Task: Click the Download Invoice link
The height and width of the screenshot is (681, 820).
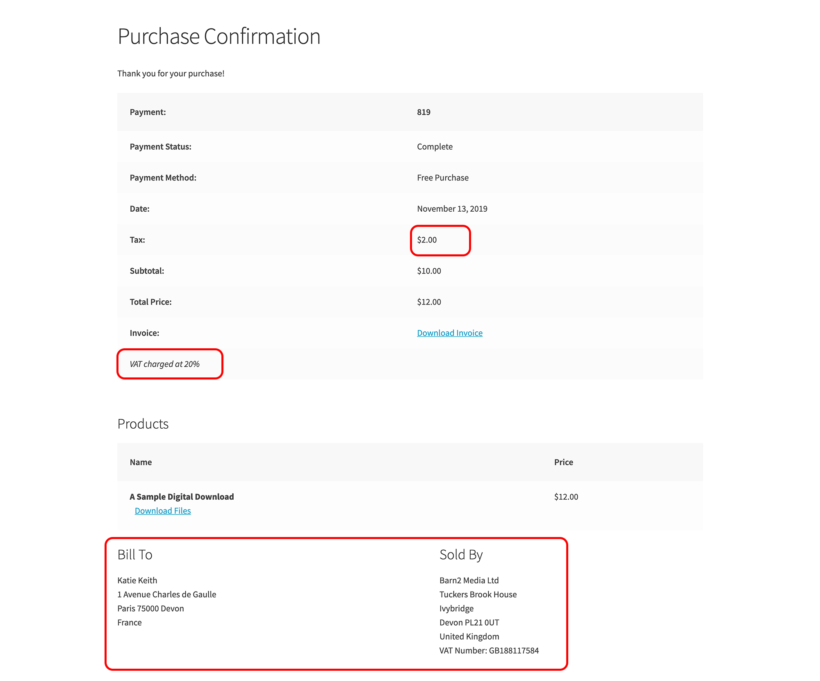Action: [449, 332]
